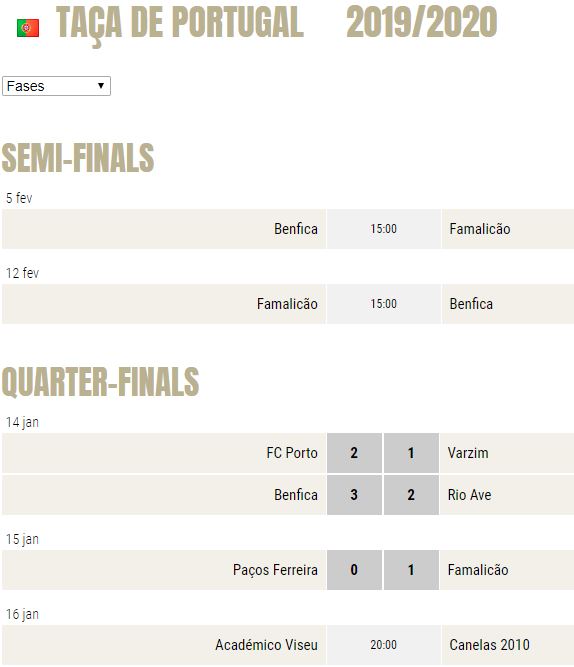Open Académico Viseu team link
Screen dimensions: 574x667
pyautogui.click(x=266, y=645)
